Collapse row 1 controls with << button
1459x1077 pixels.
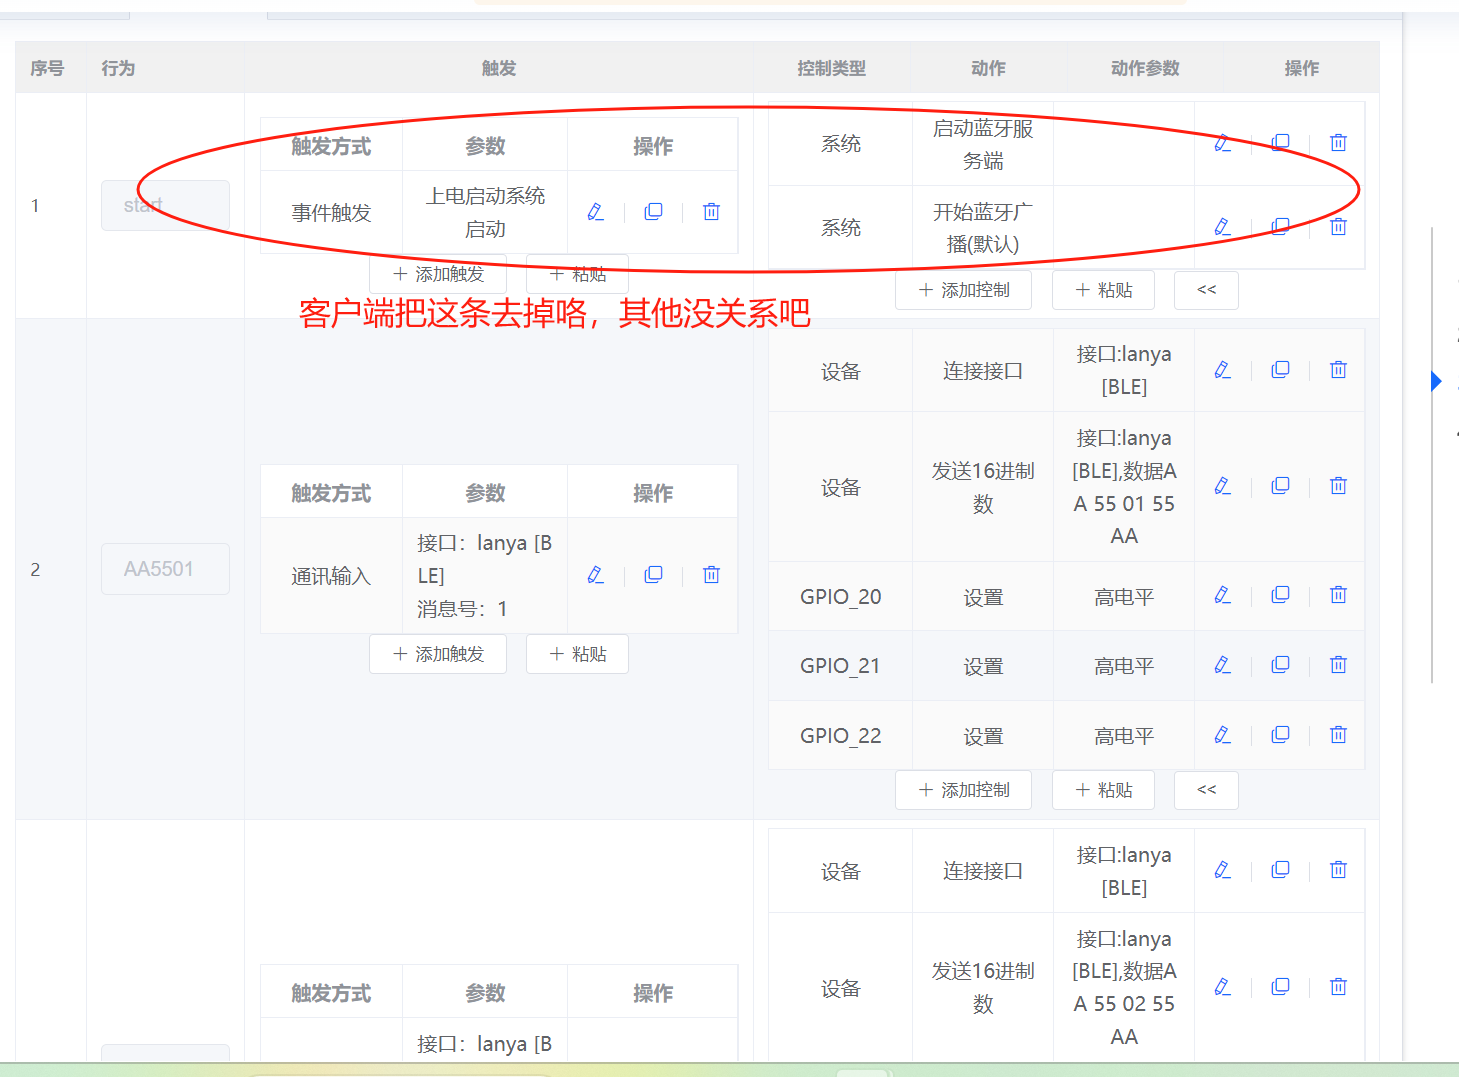pyautogui.click(x=1206, y=289)
